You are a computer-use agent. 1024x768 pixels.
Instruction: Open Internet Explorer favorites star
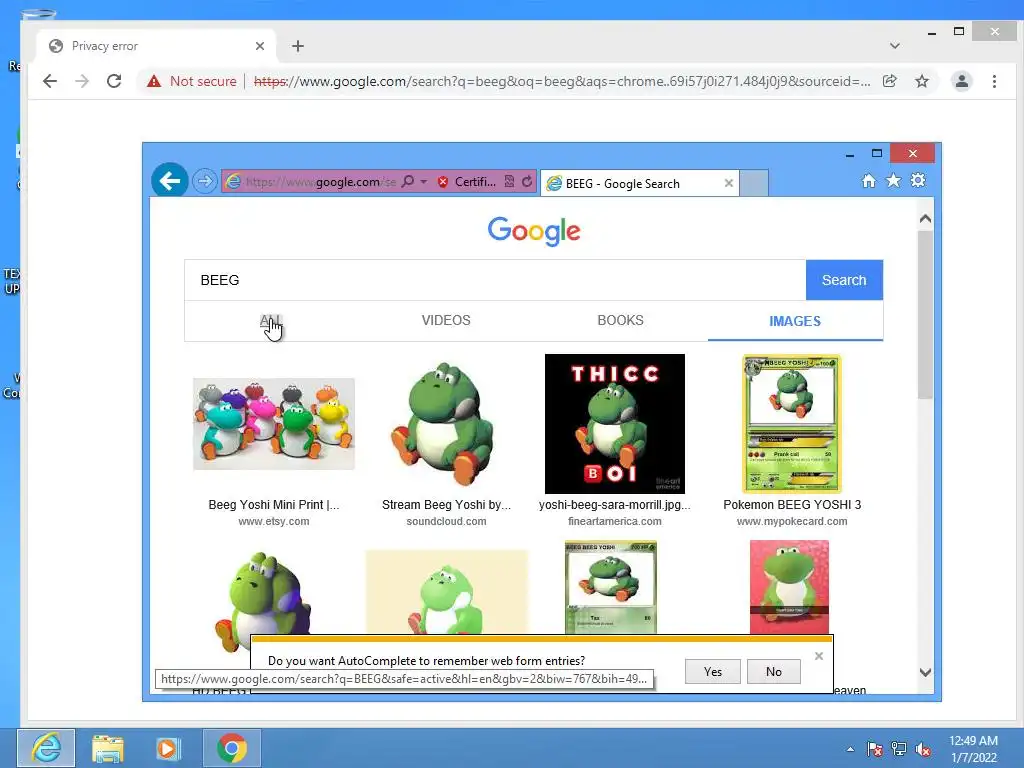893,180
